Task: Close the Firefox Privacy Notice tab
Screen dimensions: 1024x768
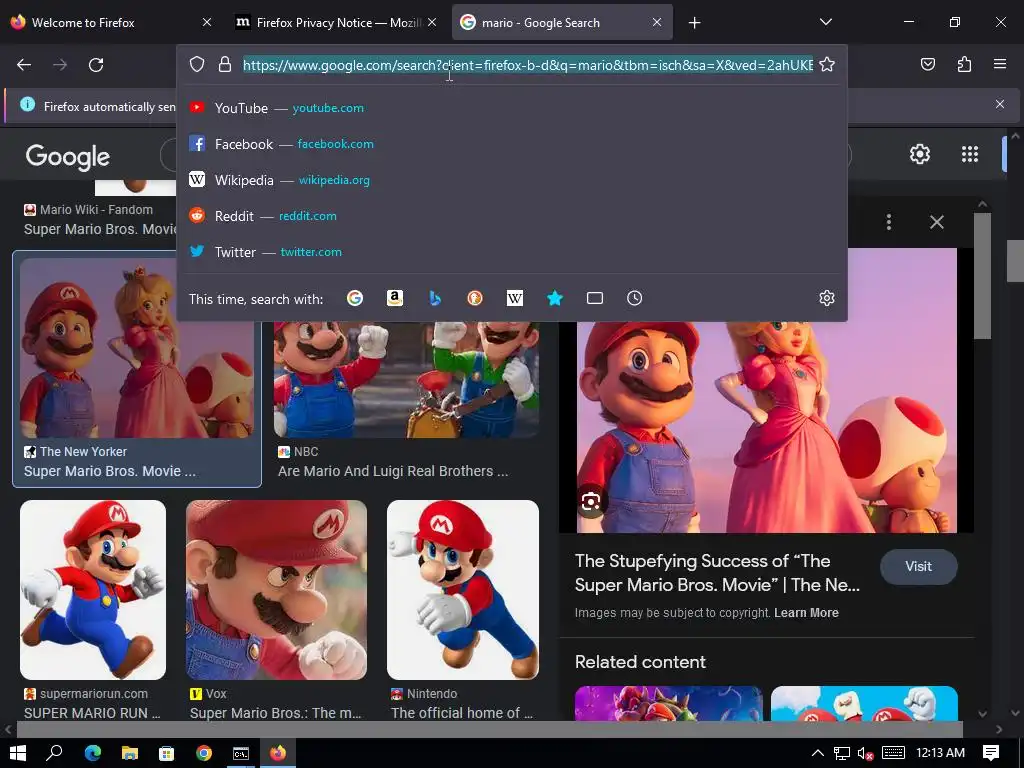Action: pyautogui.click(x=432, y=22)
